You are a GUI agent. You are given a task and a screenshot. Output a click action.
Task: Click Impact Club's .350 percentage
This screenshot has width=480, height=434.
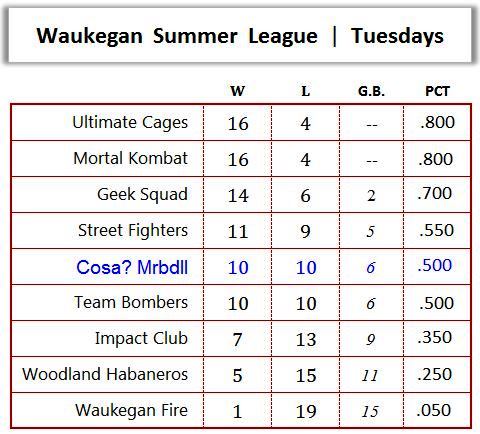click(437, 338)
